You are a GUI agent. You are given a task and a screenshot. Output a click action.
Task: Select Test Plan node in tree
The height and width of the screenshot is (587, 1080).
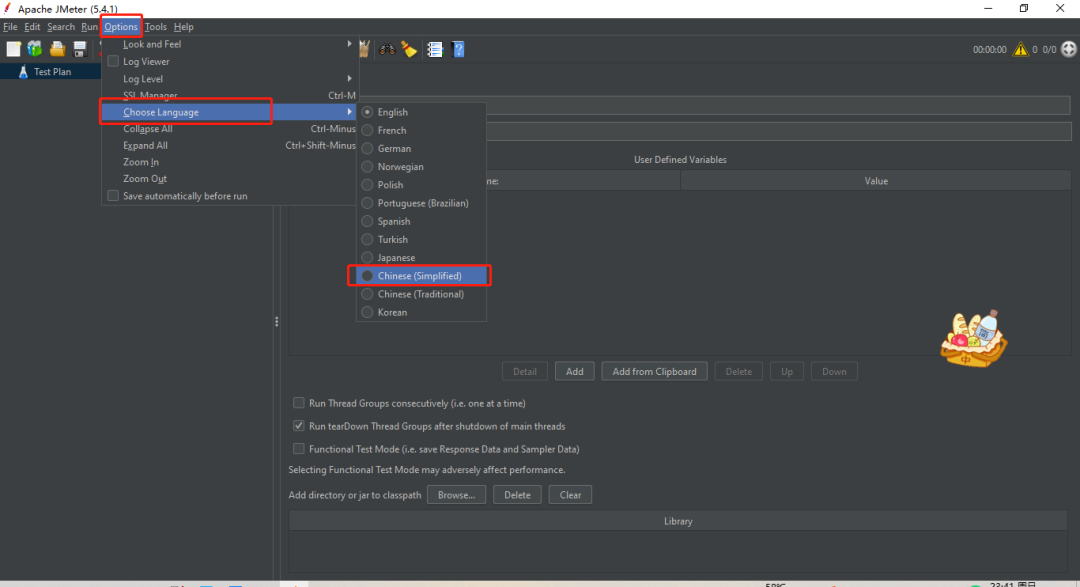point(52,72)
